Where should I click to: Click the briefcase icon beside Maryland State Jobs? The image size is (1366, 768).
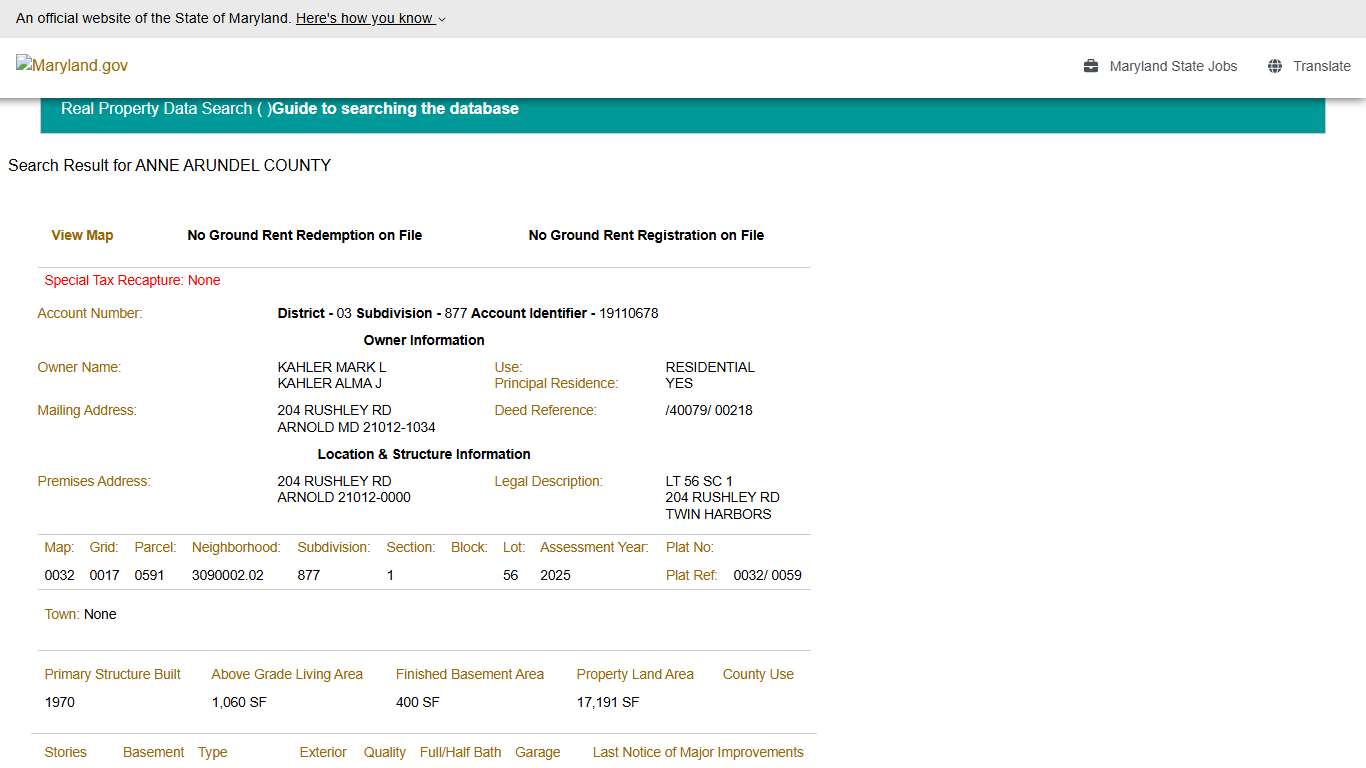tap(1091, 66)
